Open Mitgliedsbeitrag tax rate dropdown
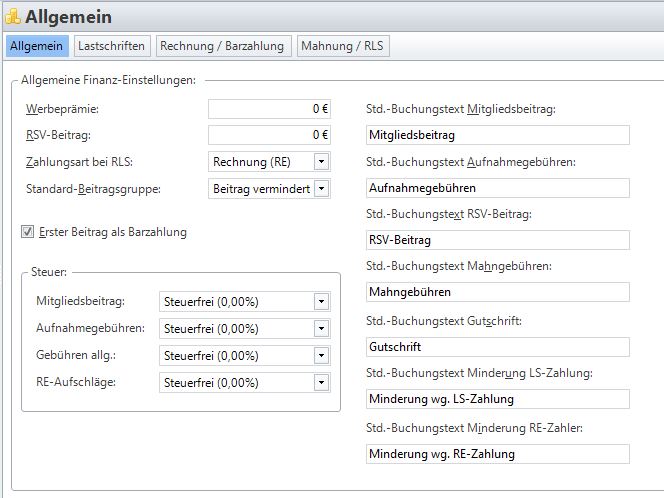This screenshot has width=664, height=498. 320,301
